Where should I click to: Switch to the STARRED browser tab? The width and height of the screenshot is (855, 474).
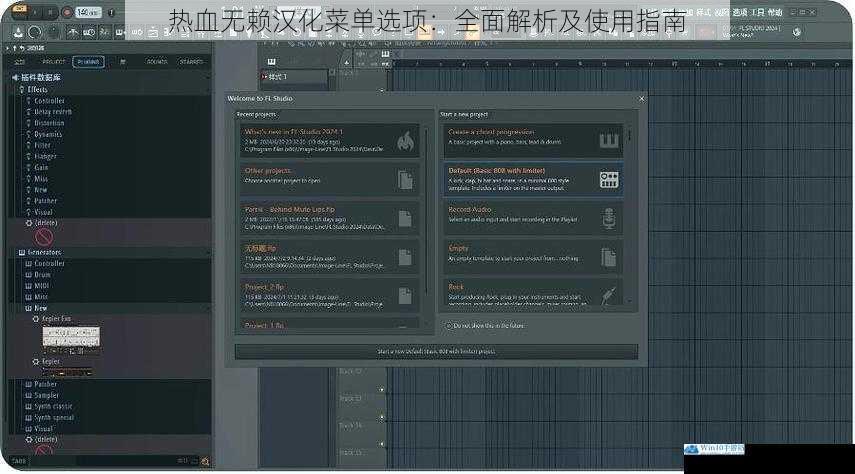point(191,62)
